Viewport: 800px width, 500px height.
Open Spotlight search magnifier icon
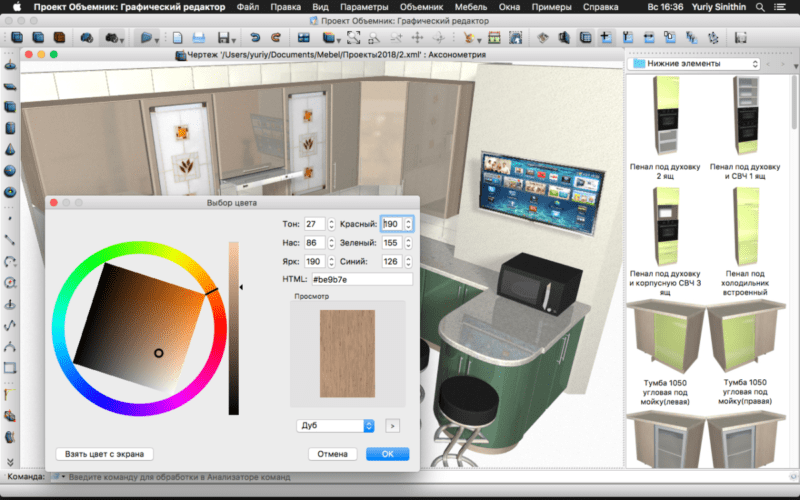pos(760,7)
